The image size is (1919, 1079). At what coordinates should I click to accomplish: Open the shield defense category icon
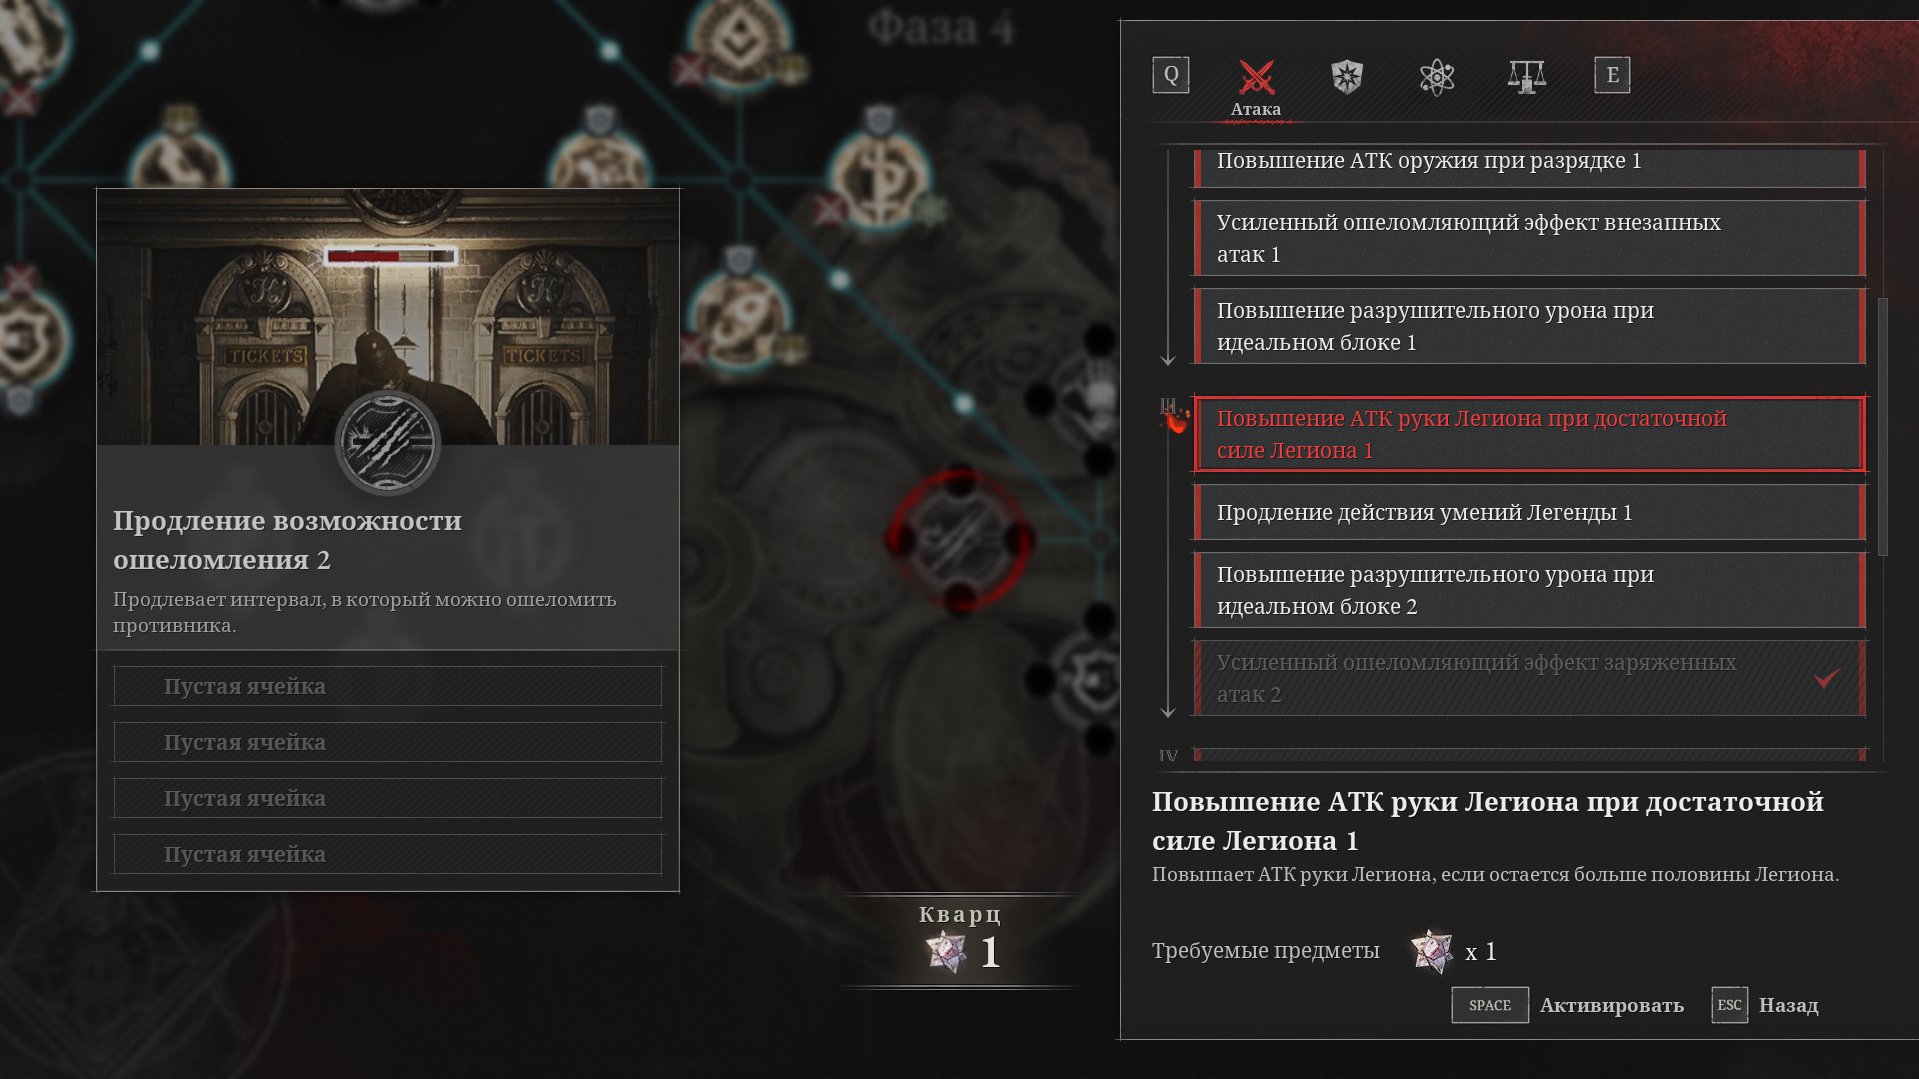pos(1347,76)
